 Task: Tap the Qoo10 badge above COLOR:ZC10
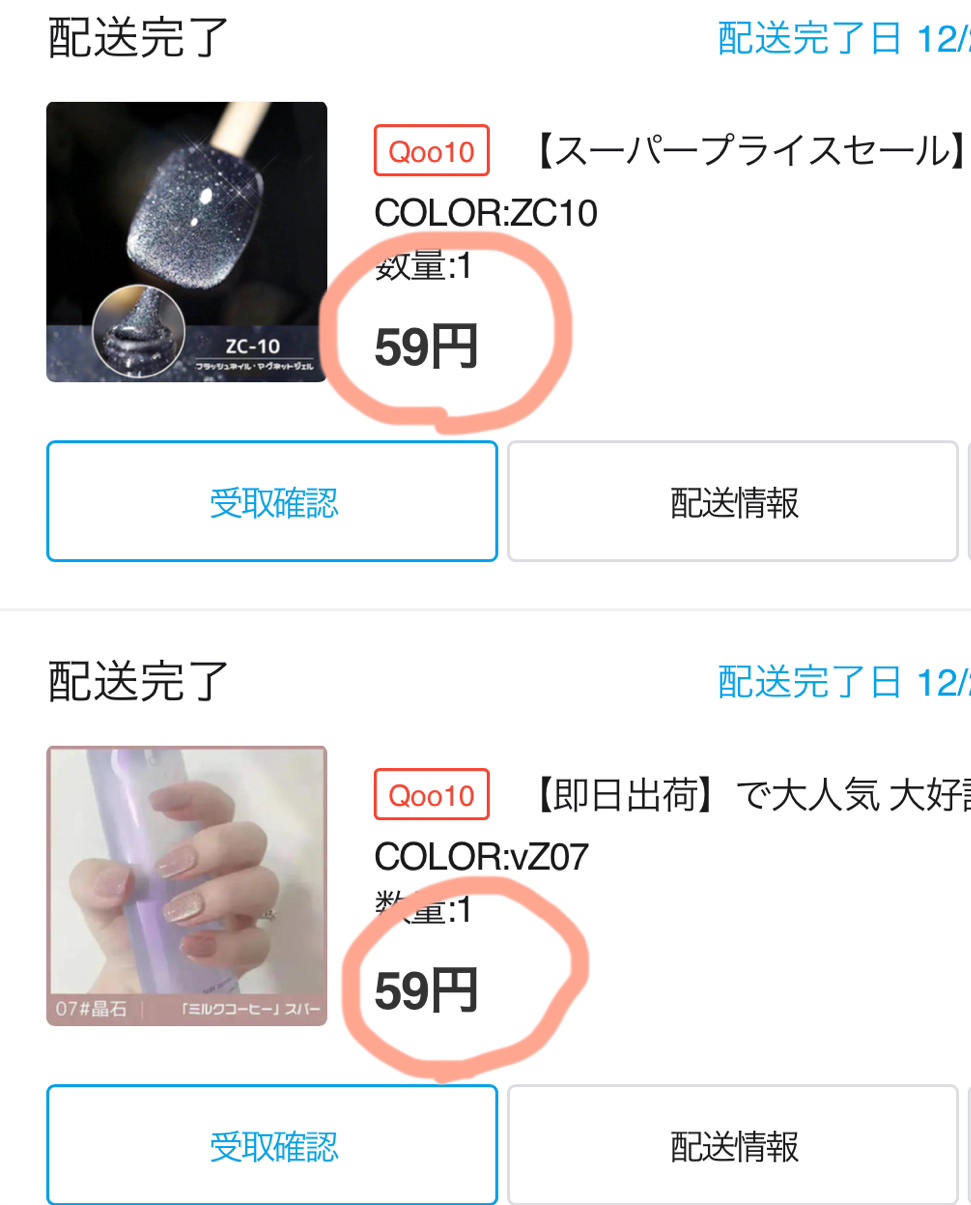[431, 151]
